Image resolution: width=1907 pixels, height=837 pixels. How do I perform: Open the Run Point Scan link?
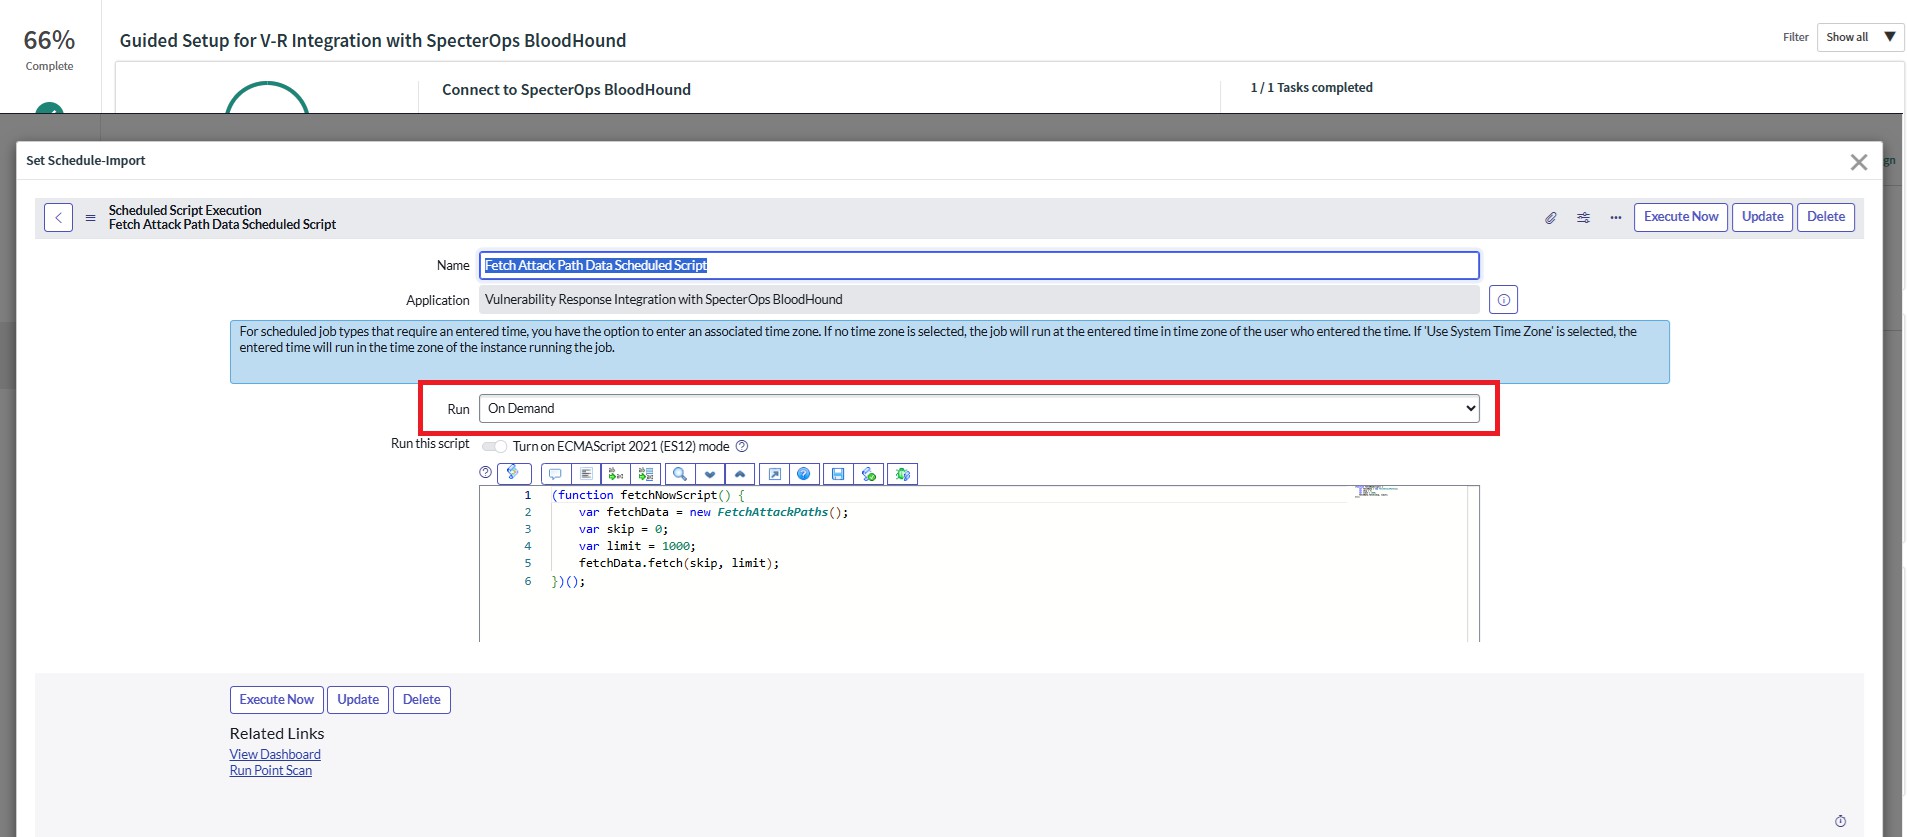coord(270,770)
